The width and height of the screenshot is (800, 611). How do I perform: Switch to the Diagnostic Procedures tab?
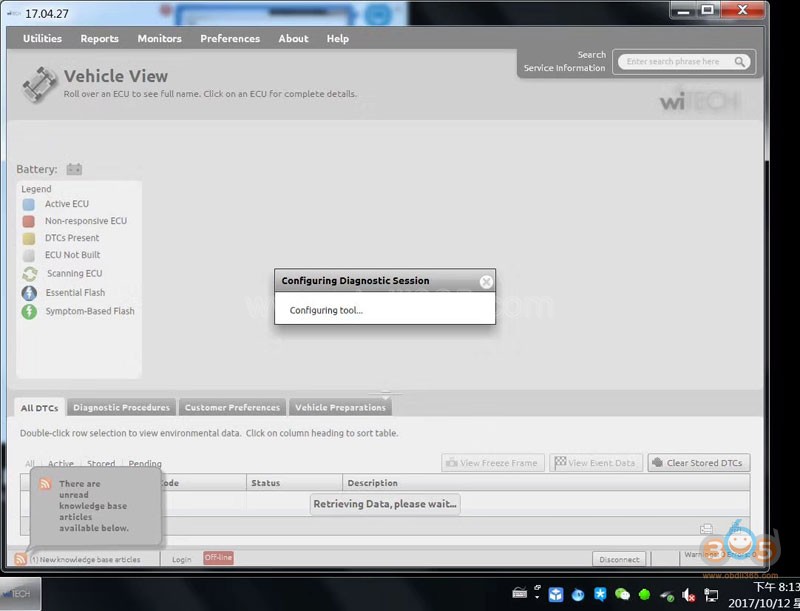[x=121, y=407]
